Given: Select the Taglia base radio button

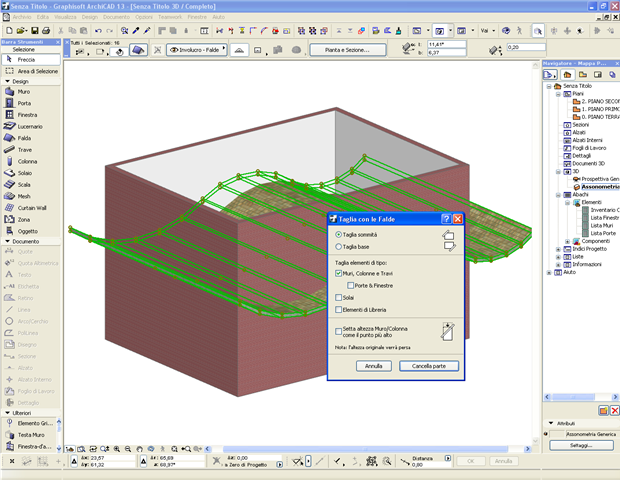Looking at the screenshot, I should [338, 247].
